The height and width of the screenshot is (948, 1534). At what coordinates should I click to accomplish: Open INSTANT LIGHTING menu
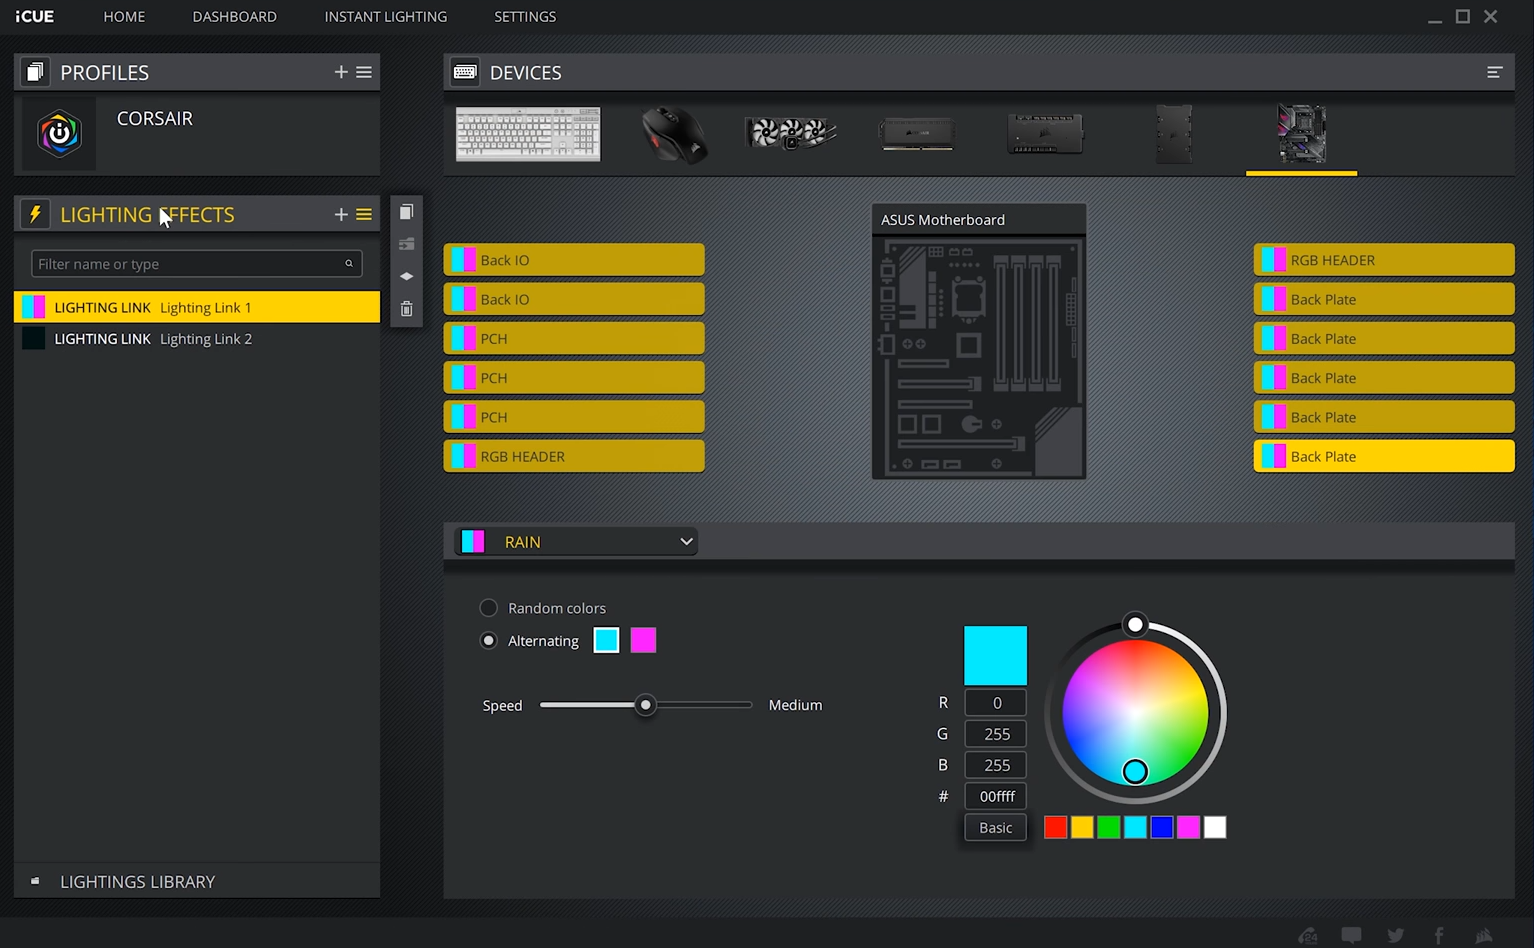(385, 17)
